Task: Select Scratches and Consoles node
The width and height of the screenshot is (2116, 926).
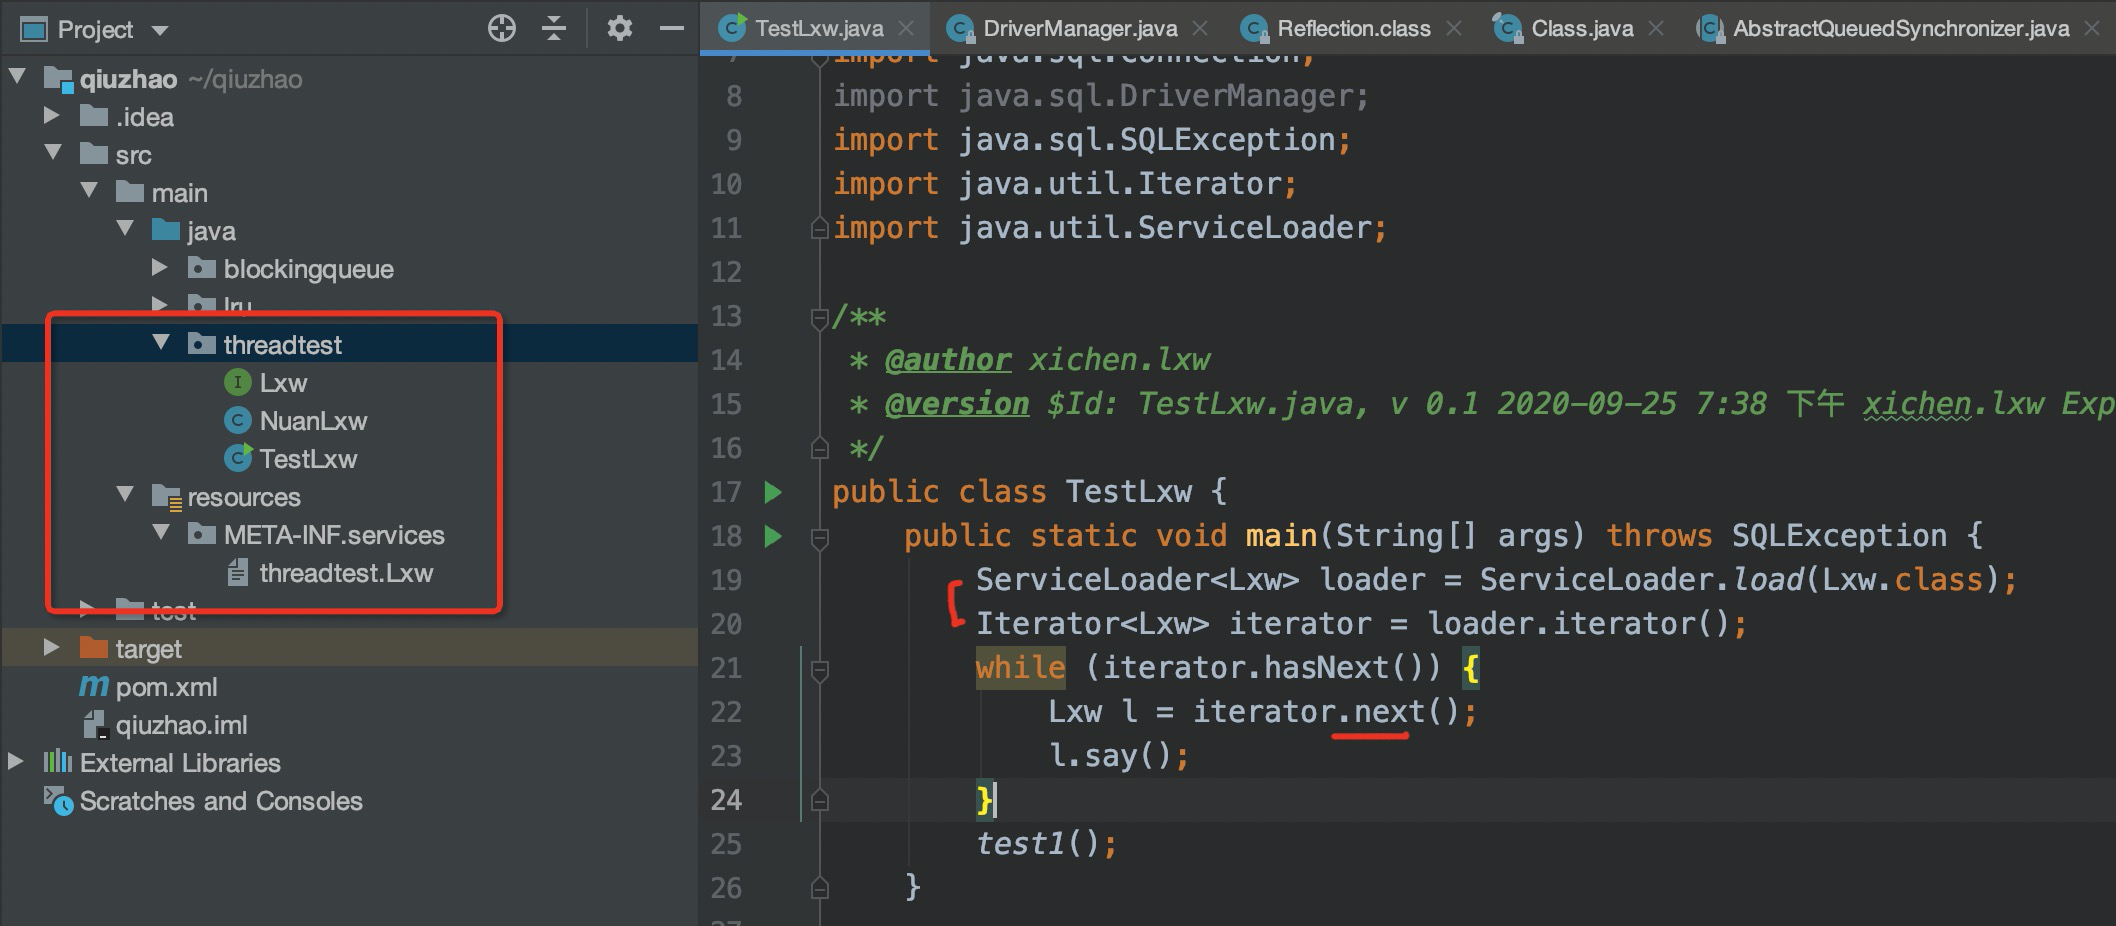Action: tap(221, 801)
